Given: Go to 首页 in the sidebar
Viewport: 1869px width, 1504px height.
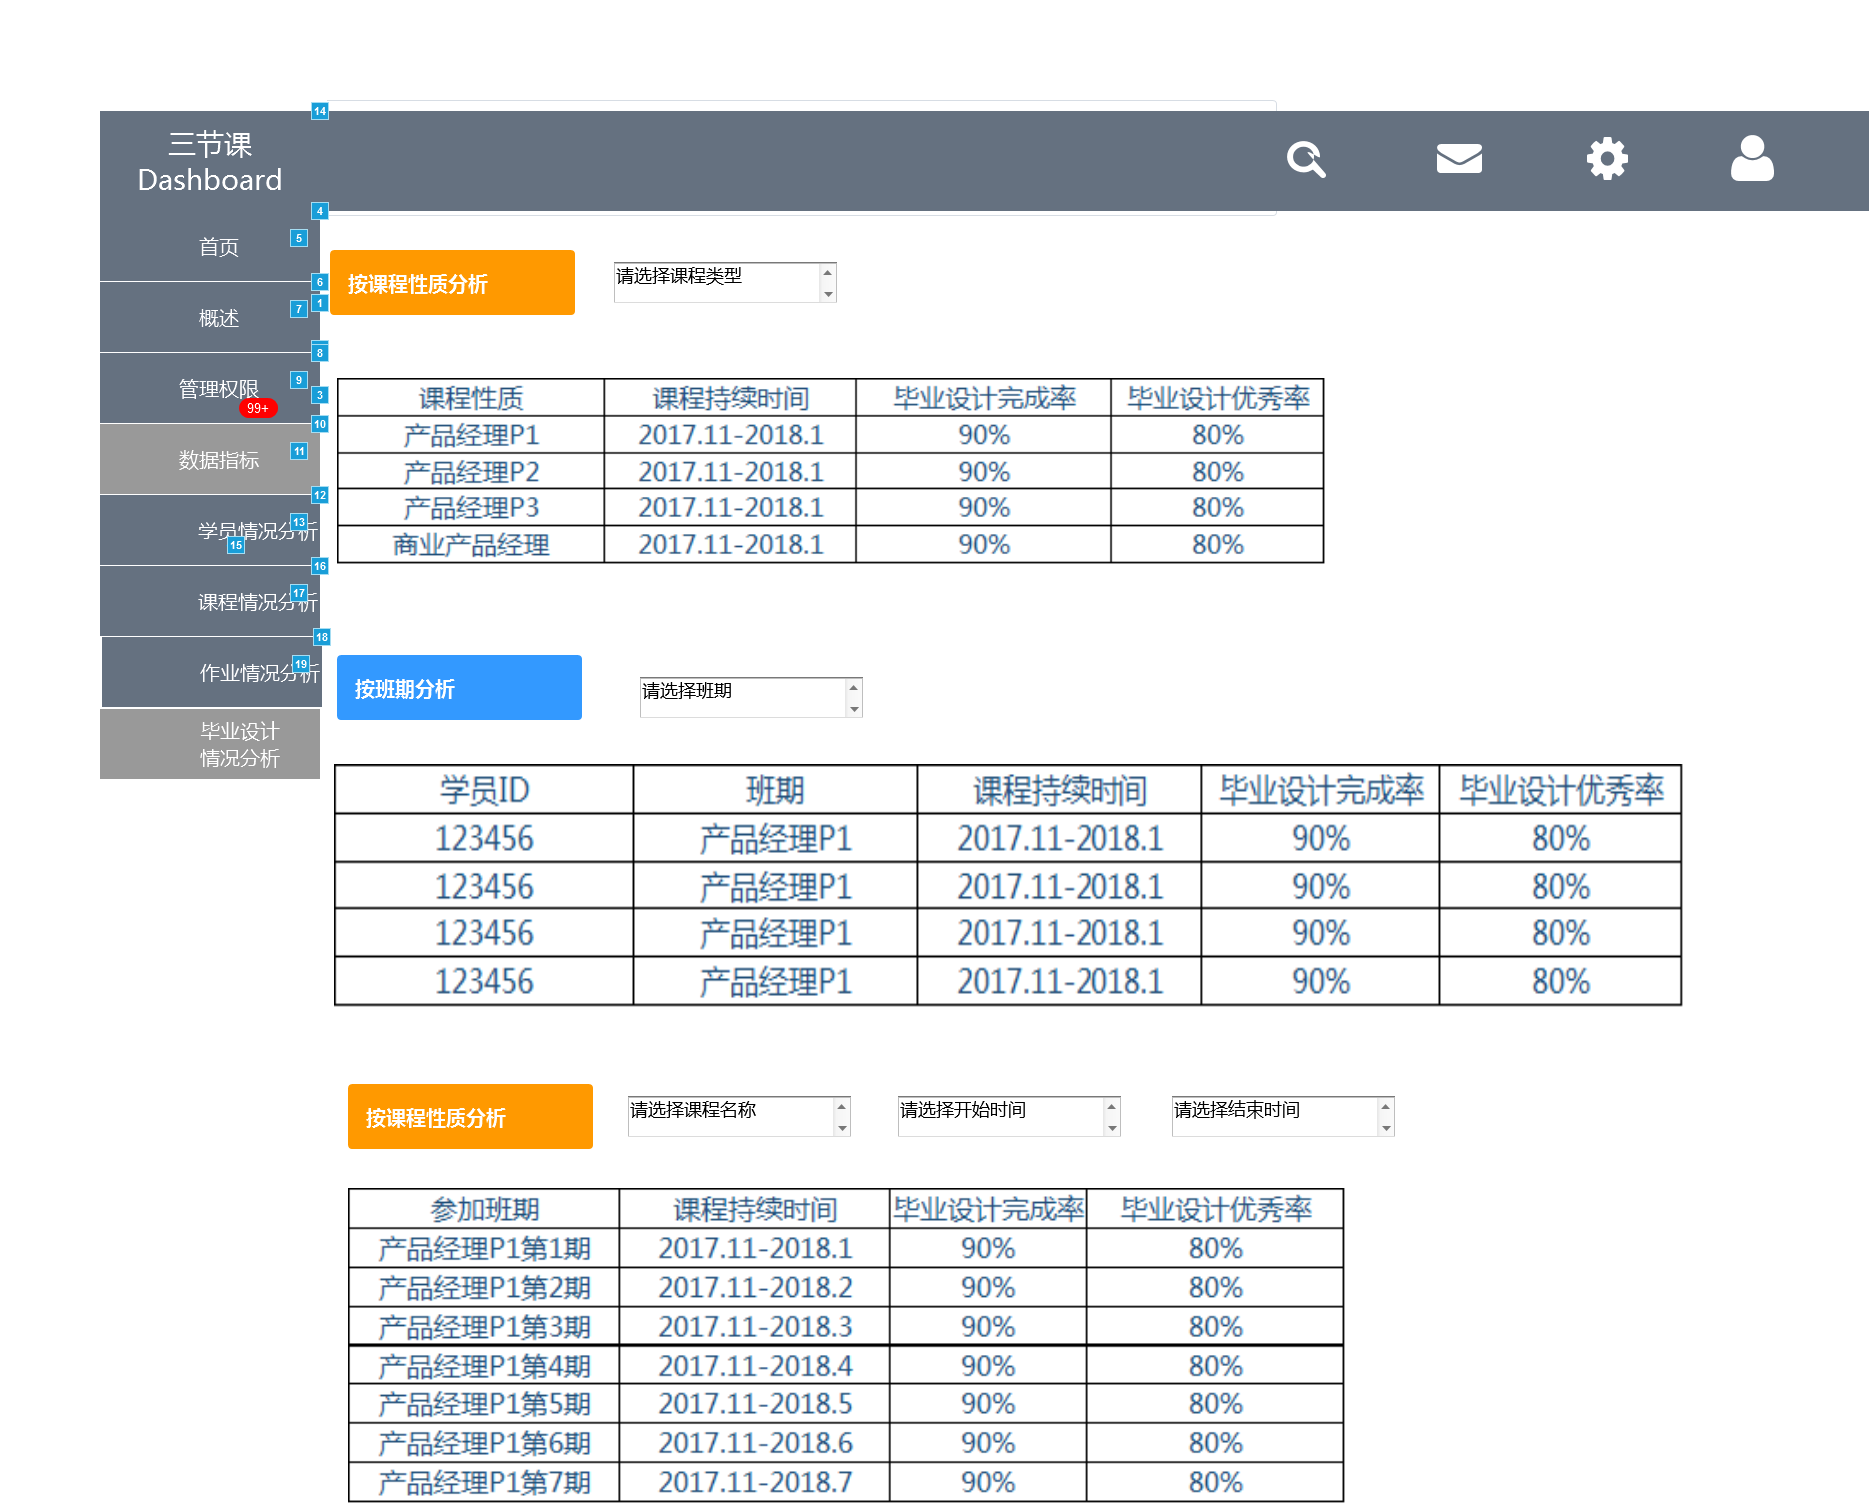Looking at the screenshot, I should click(x=210, y=246).
